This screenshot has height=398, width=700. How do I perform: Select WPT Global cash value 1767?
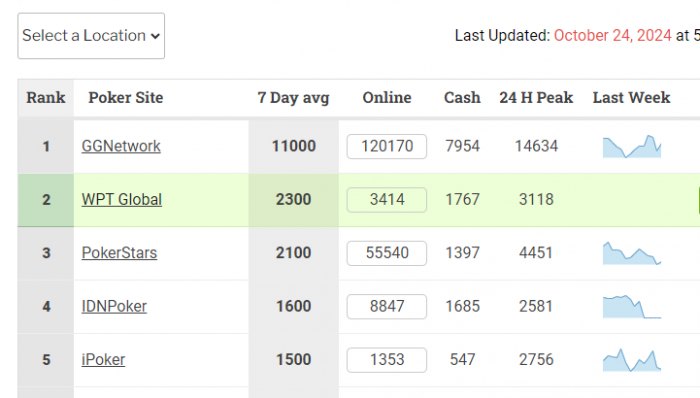tap(462, 199)
